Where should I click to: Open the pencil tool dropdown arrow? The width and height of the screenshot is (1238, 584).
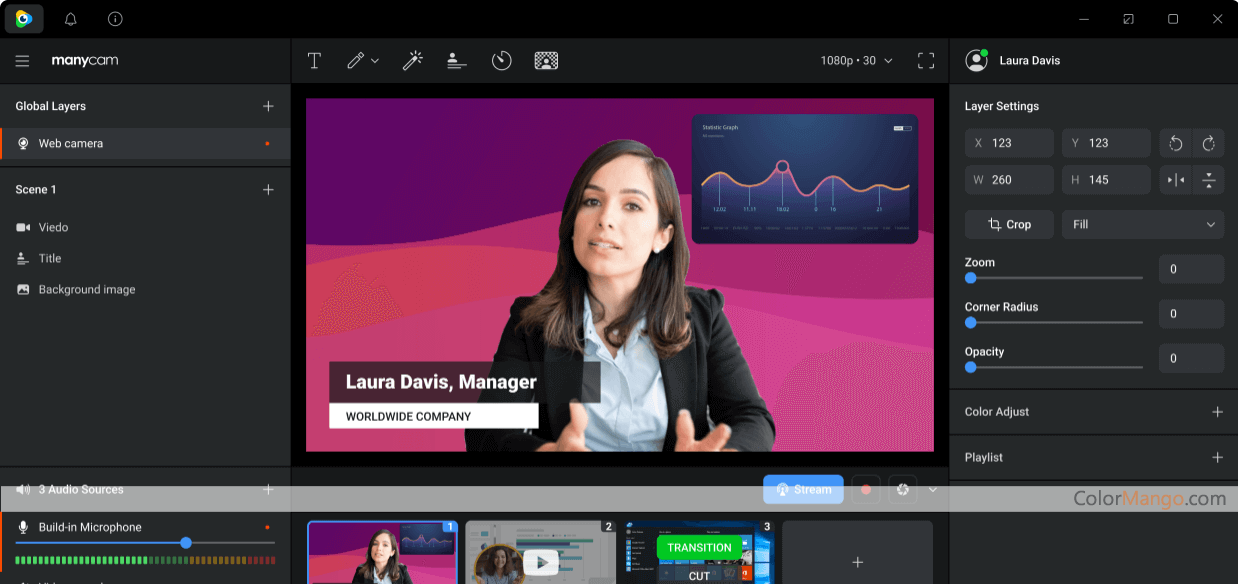tap(375, 61)
